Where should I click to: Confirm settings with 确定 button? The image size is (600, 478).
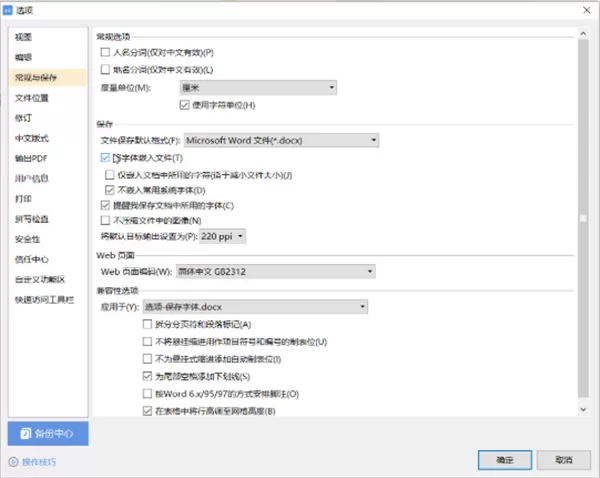point(505,460)
